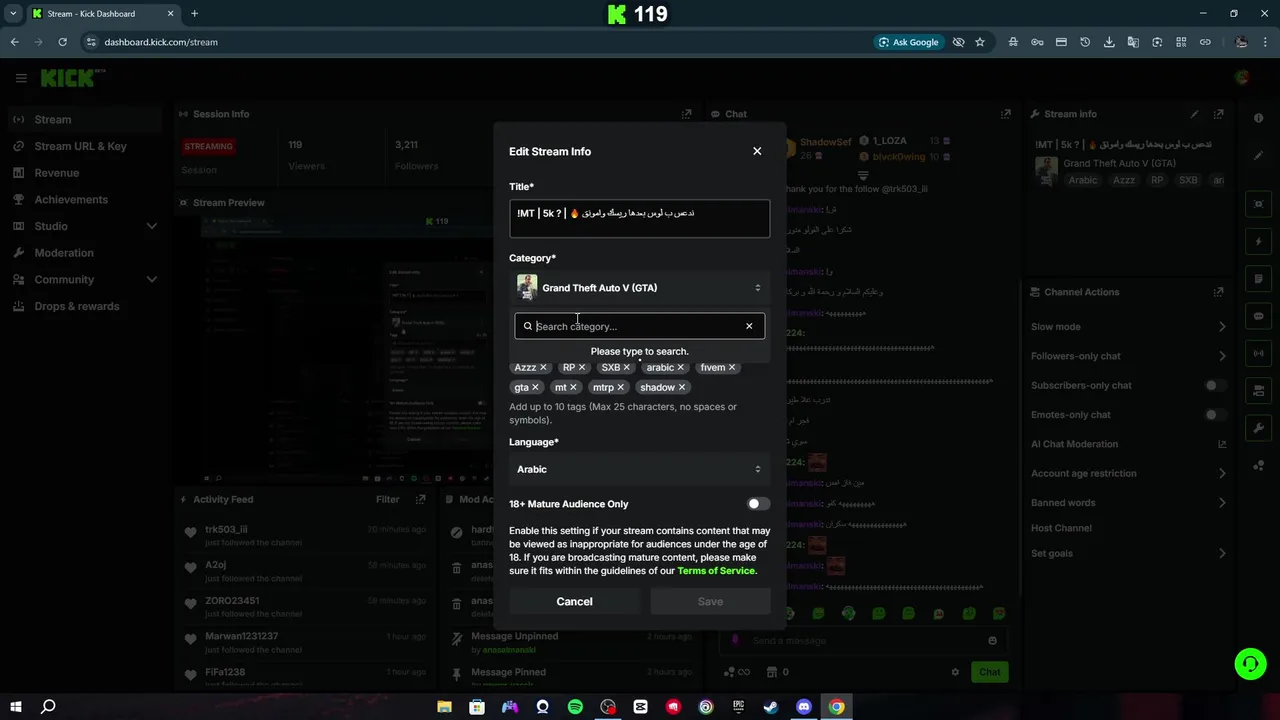Bookmark this page with star icon
The height and width of the screenshot is (720, 1280).
(980, 42)
